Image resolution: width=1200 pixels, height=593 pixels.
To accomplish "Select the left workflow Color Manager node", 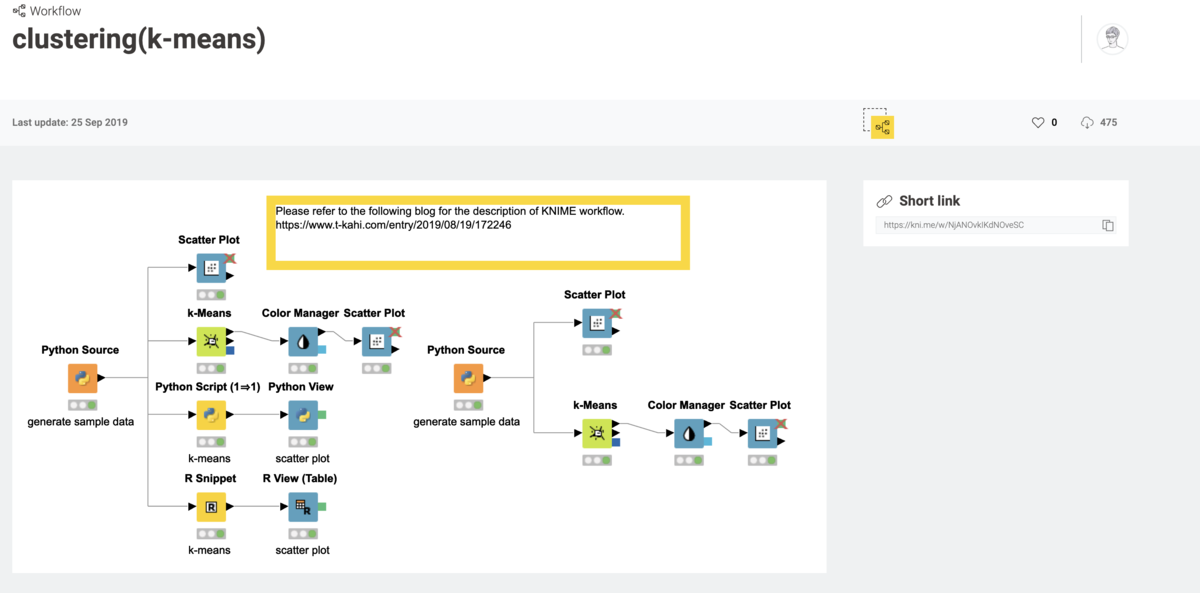I will 303,341.
